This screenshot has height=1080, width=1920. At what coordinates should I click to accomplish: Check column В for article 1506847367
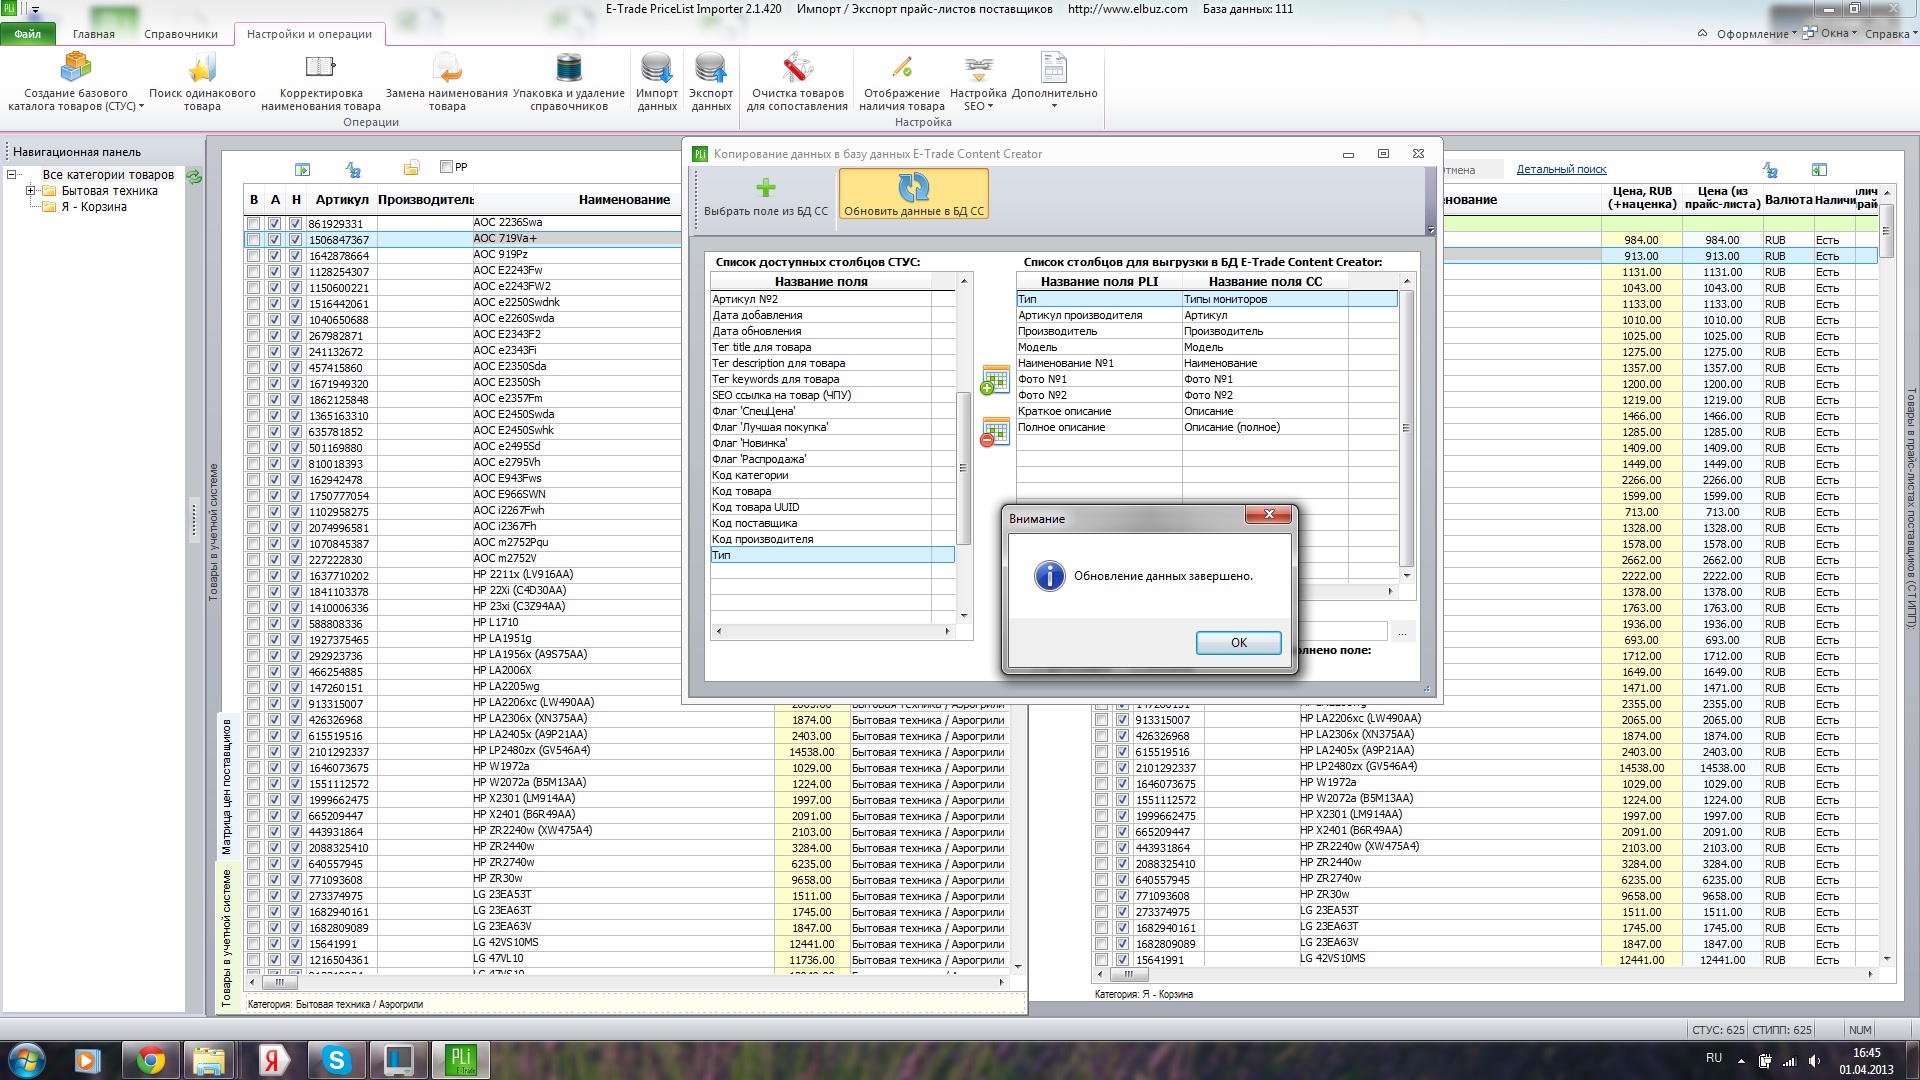[254, 240]
